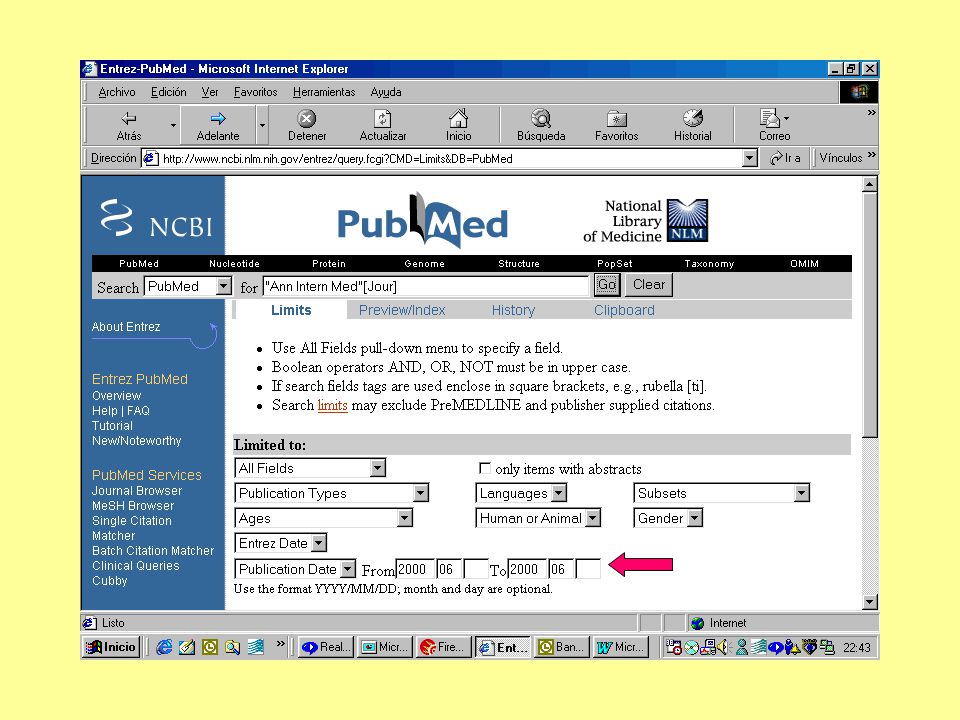
Task: Open the Clinical Queries link
Action: coord(135,566)
